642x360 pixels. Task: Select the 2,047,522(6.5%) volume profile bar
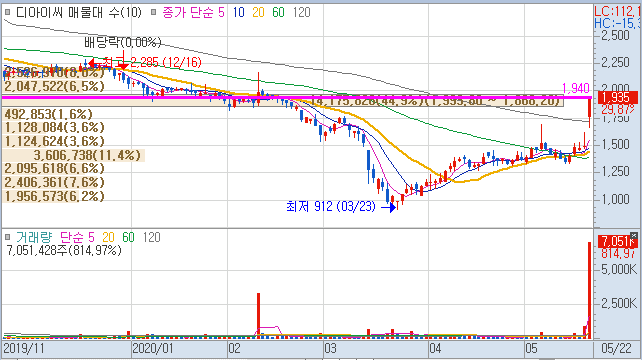[54, 86]
